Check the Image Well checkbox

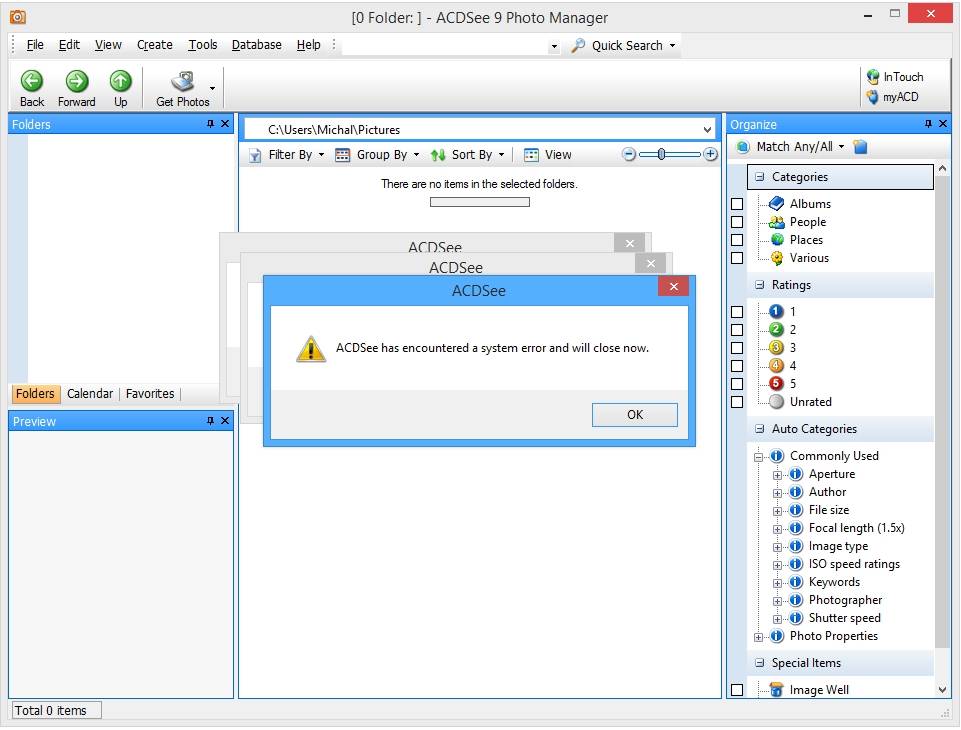tap(737, 690)
